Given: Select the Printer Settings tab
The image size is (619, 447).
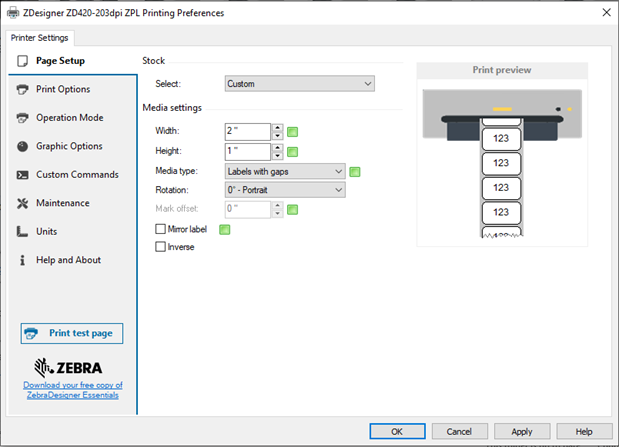Looking at the screenshot, I should (39, 38).
